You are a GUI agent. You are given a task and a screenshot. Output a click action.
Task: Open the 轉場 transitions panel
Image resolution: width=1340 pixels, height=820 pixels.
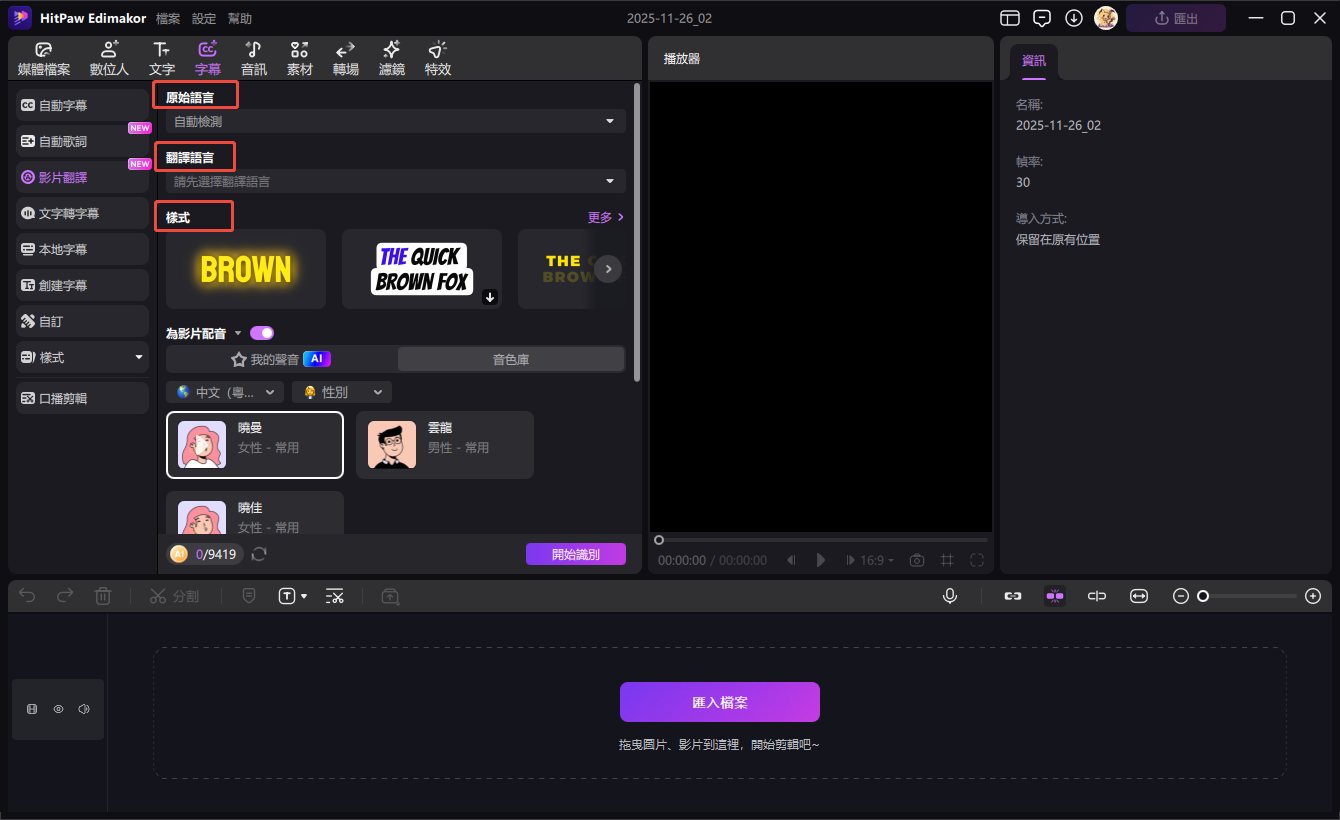tap(346, 59)
